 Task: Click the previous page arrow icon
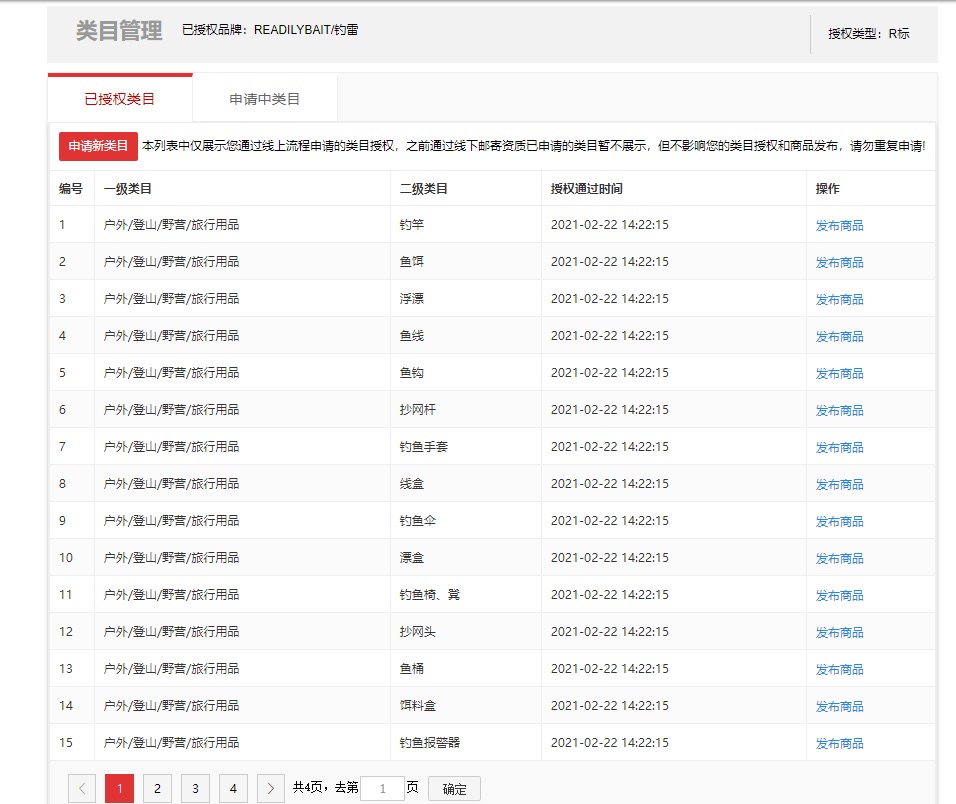82,789
